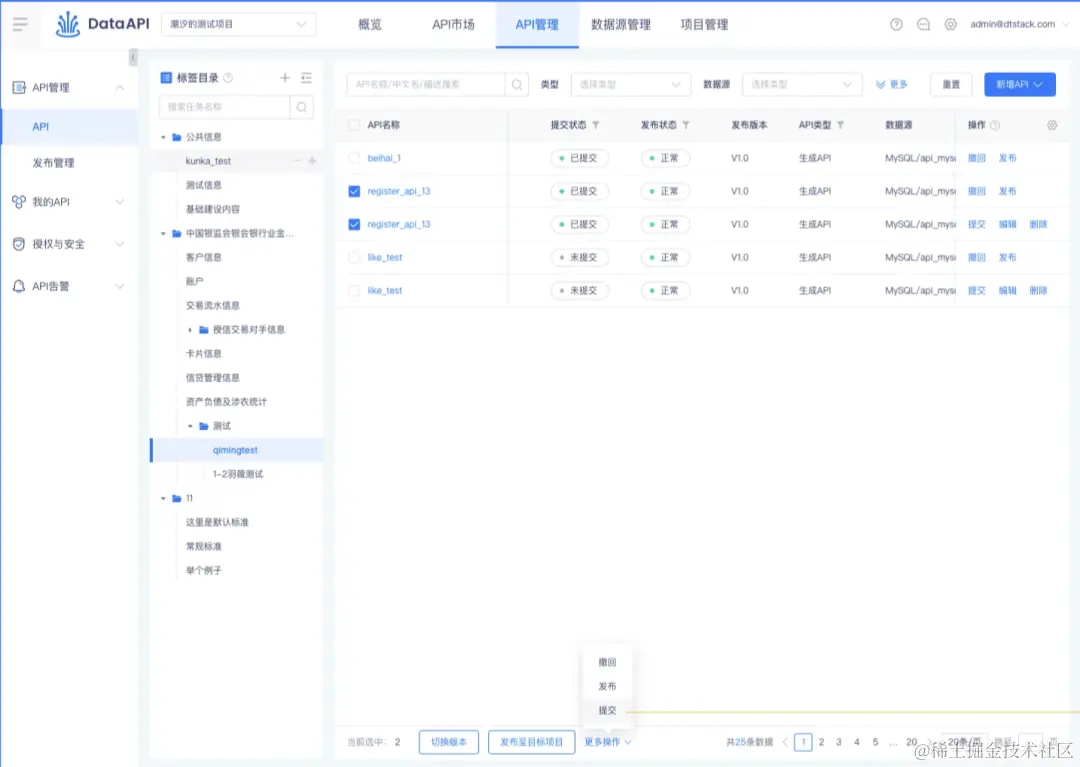Collapse the 公共信息 folder
This screenshot has width=1080, height=767.
[x=163, y=137]
